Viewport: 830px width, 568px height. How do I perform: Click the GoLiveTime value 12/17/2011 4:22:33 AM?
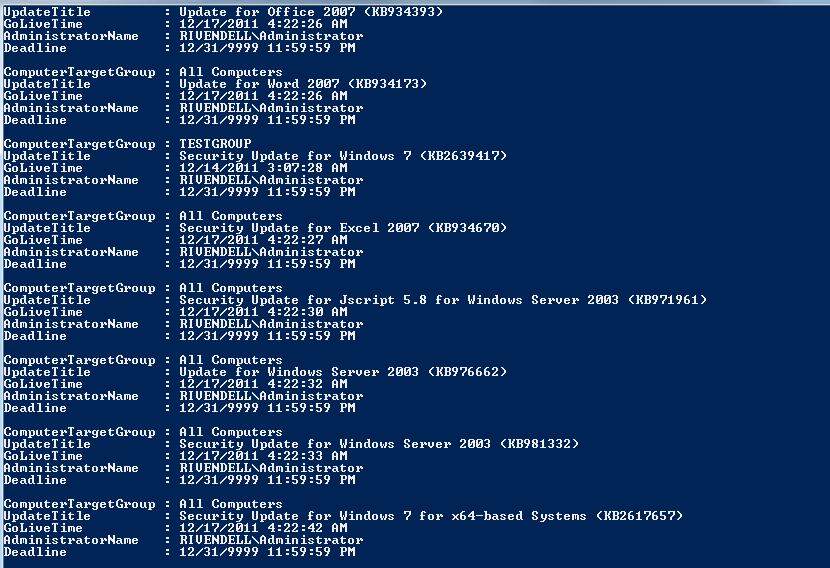pyautogui.click(x=263, y=456)
